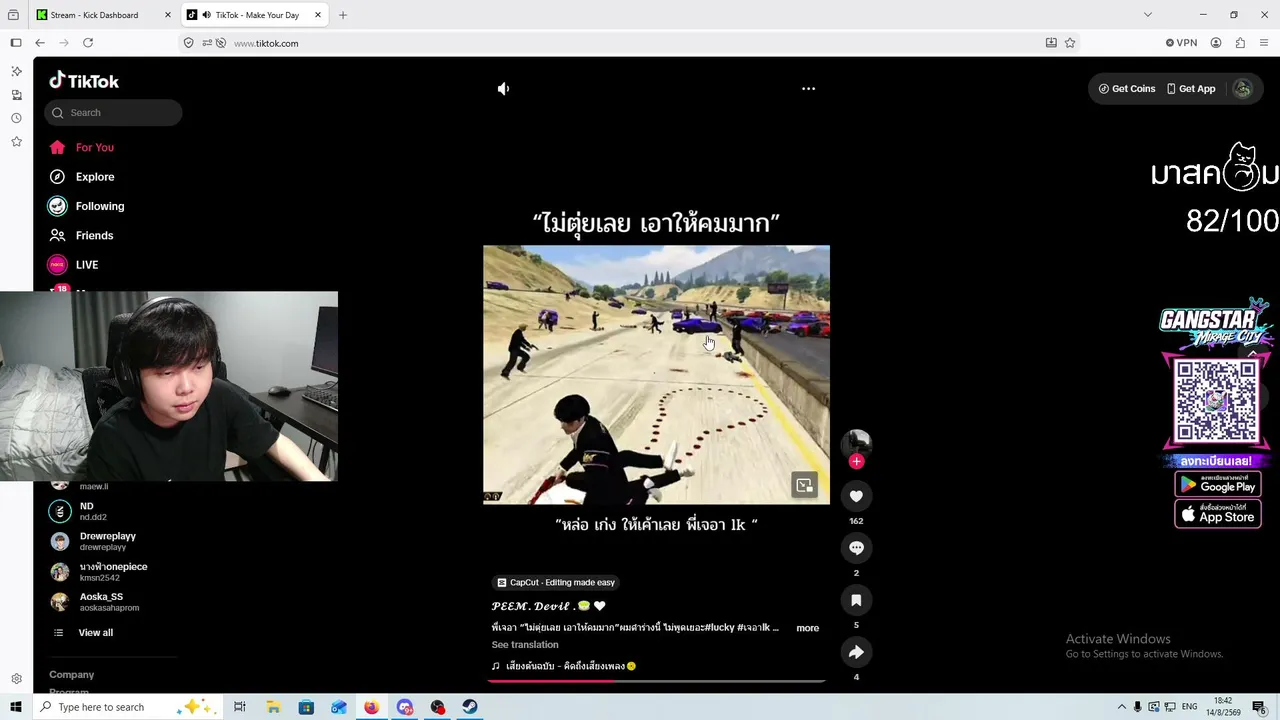This screenshot has height=720, width=1280.
Task: Open browser sidebar history icon
Action: 16,118
